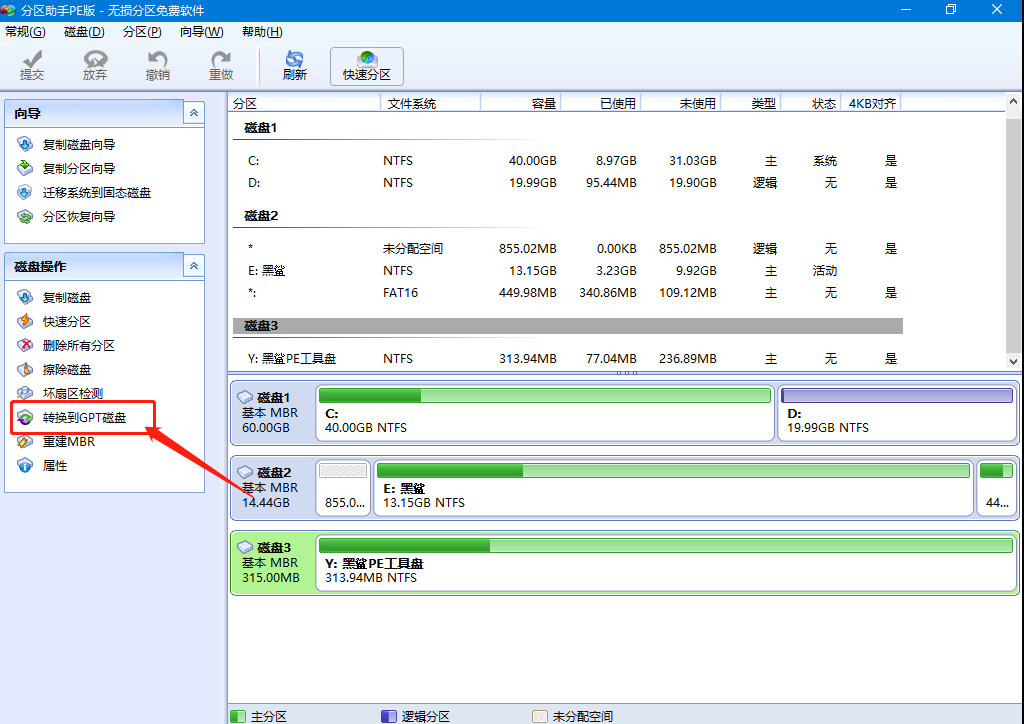Select the 磁盘1 drive icon in disk map

(245, 397)
